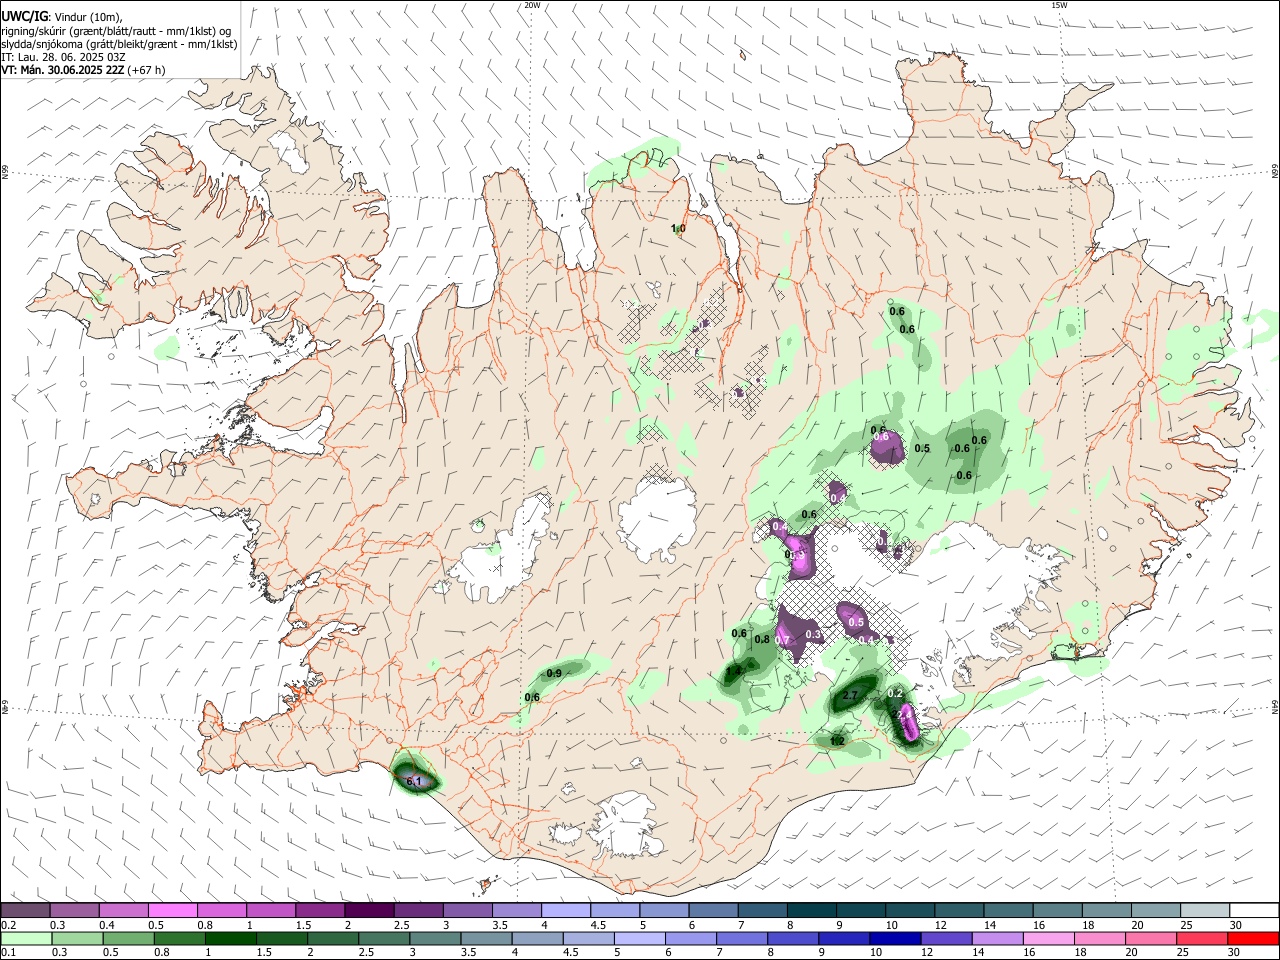Click the lower-row royal blue swatch between 9 and 10
The image size is (1280, 960).
[845, 938]
